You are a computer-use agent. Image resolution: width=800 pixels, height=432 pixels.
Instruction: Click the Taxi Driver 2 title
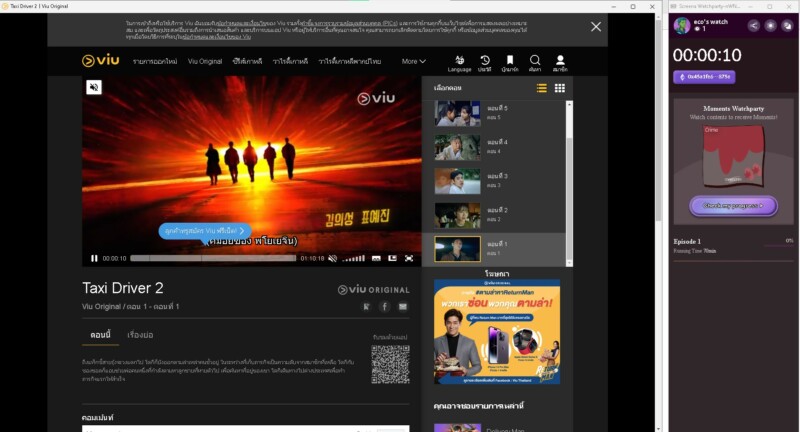[123, 288]
